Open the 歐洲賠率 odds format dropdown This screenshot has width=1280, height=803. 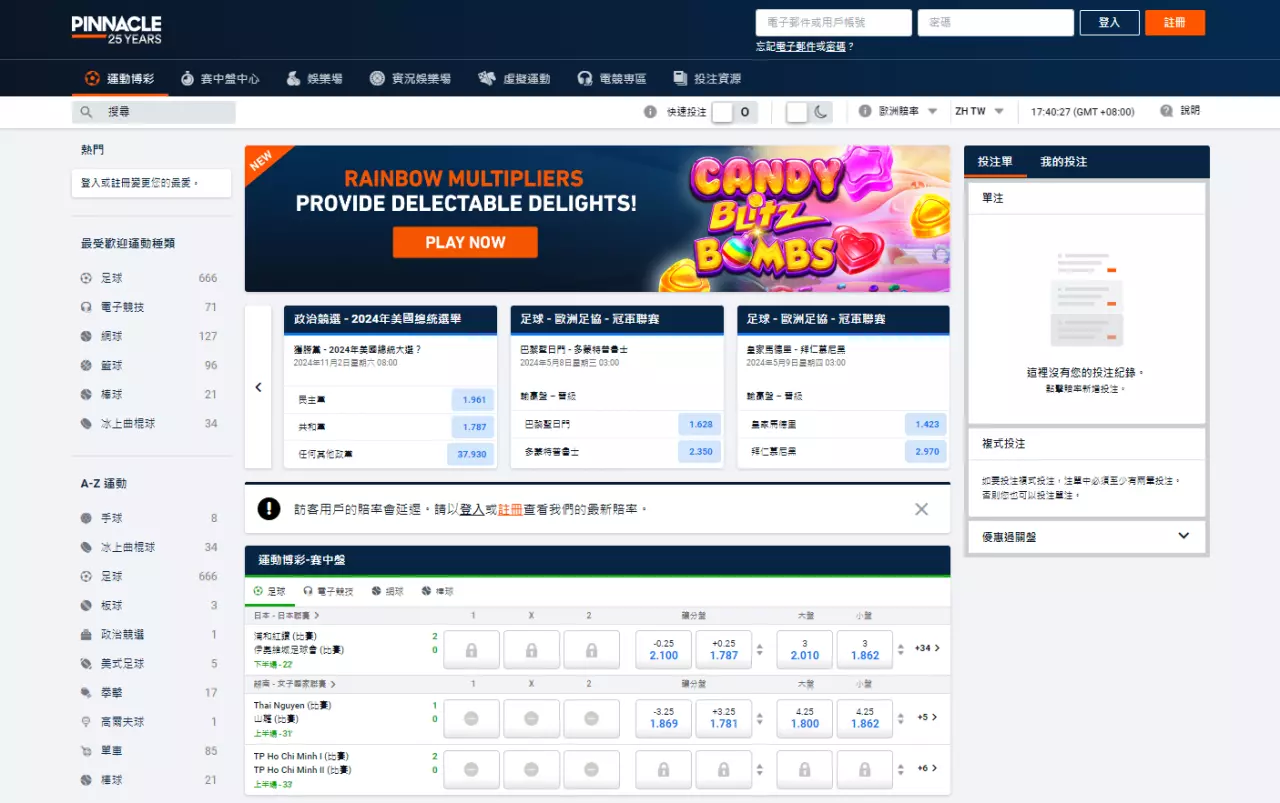[908, 112]
